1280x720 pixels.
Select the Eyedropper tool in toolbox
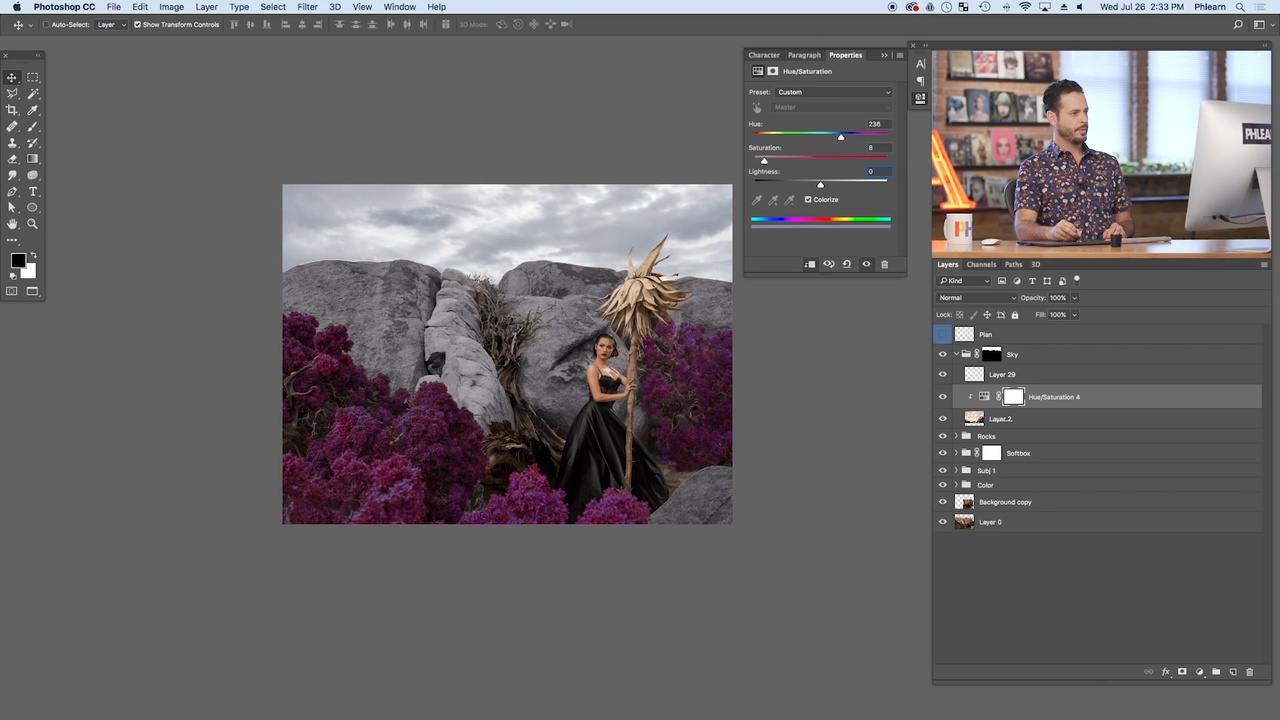point(32,110)
